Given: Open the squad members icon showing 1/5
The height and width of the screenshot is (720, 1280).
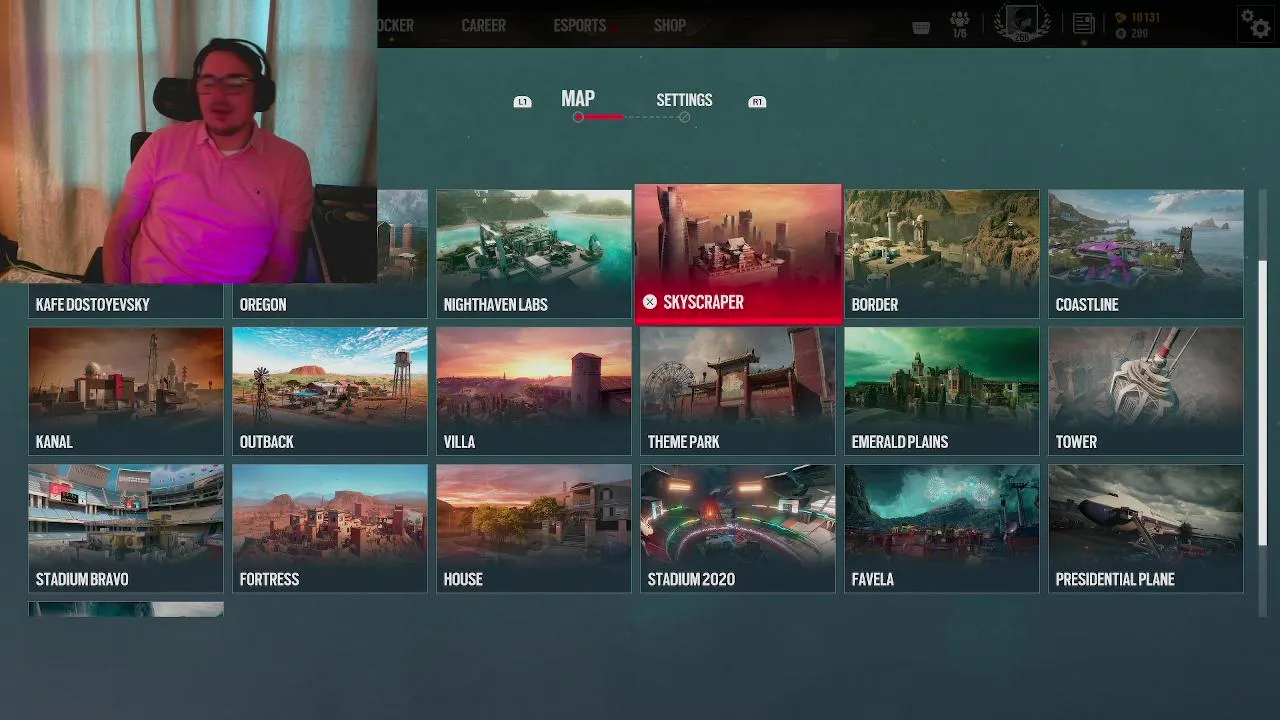Looking at the screenshot, I should coord(960,25).
